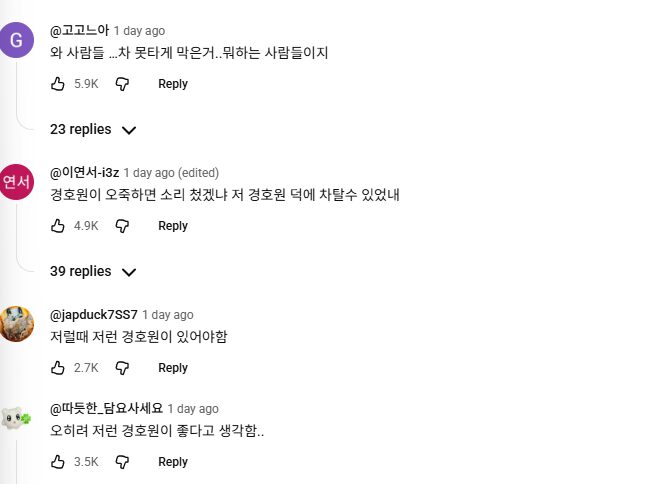Viewport: 659px width, 484px height.
Task: Expand the 39 replies thread
Action: [x=93, y=271]
